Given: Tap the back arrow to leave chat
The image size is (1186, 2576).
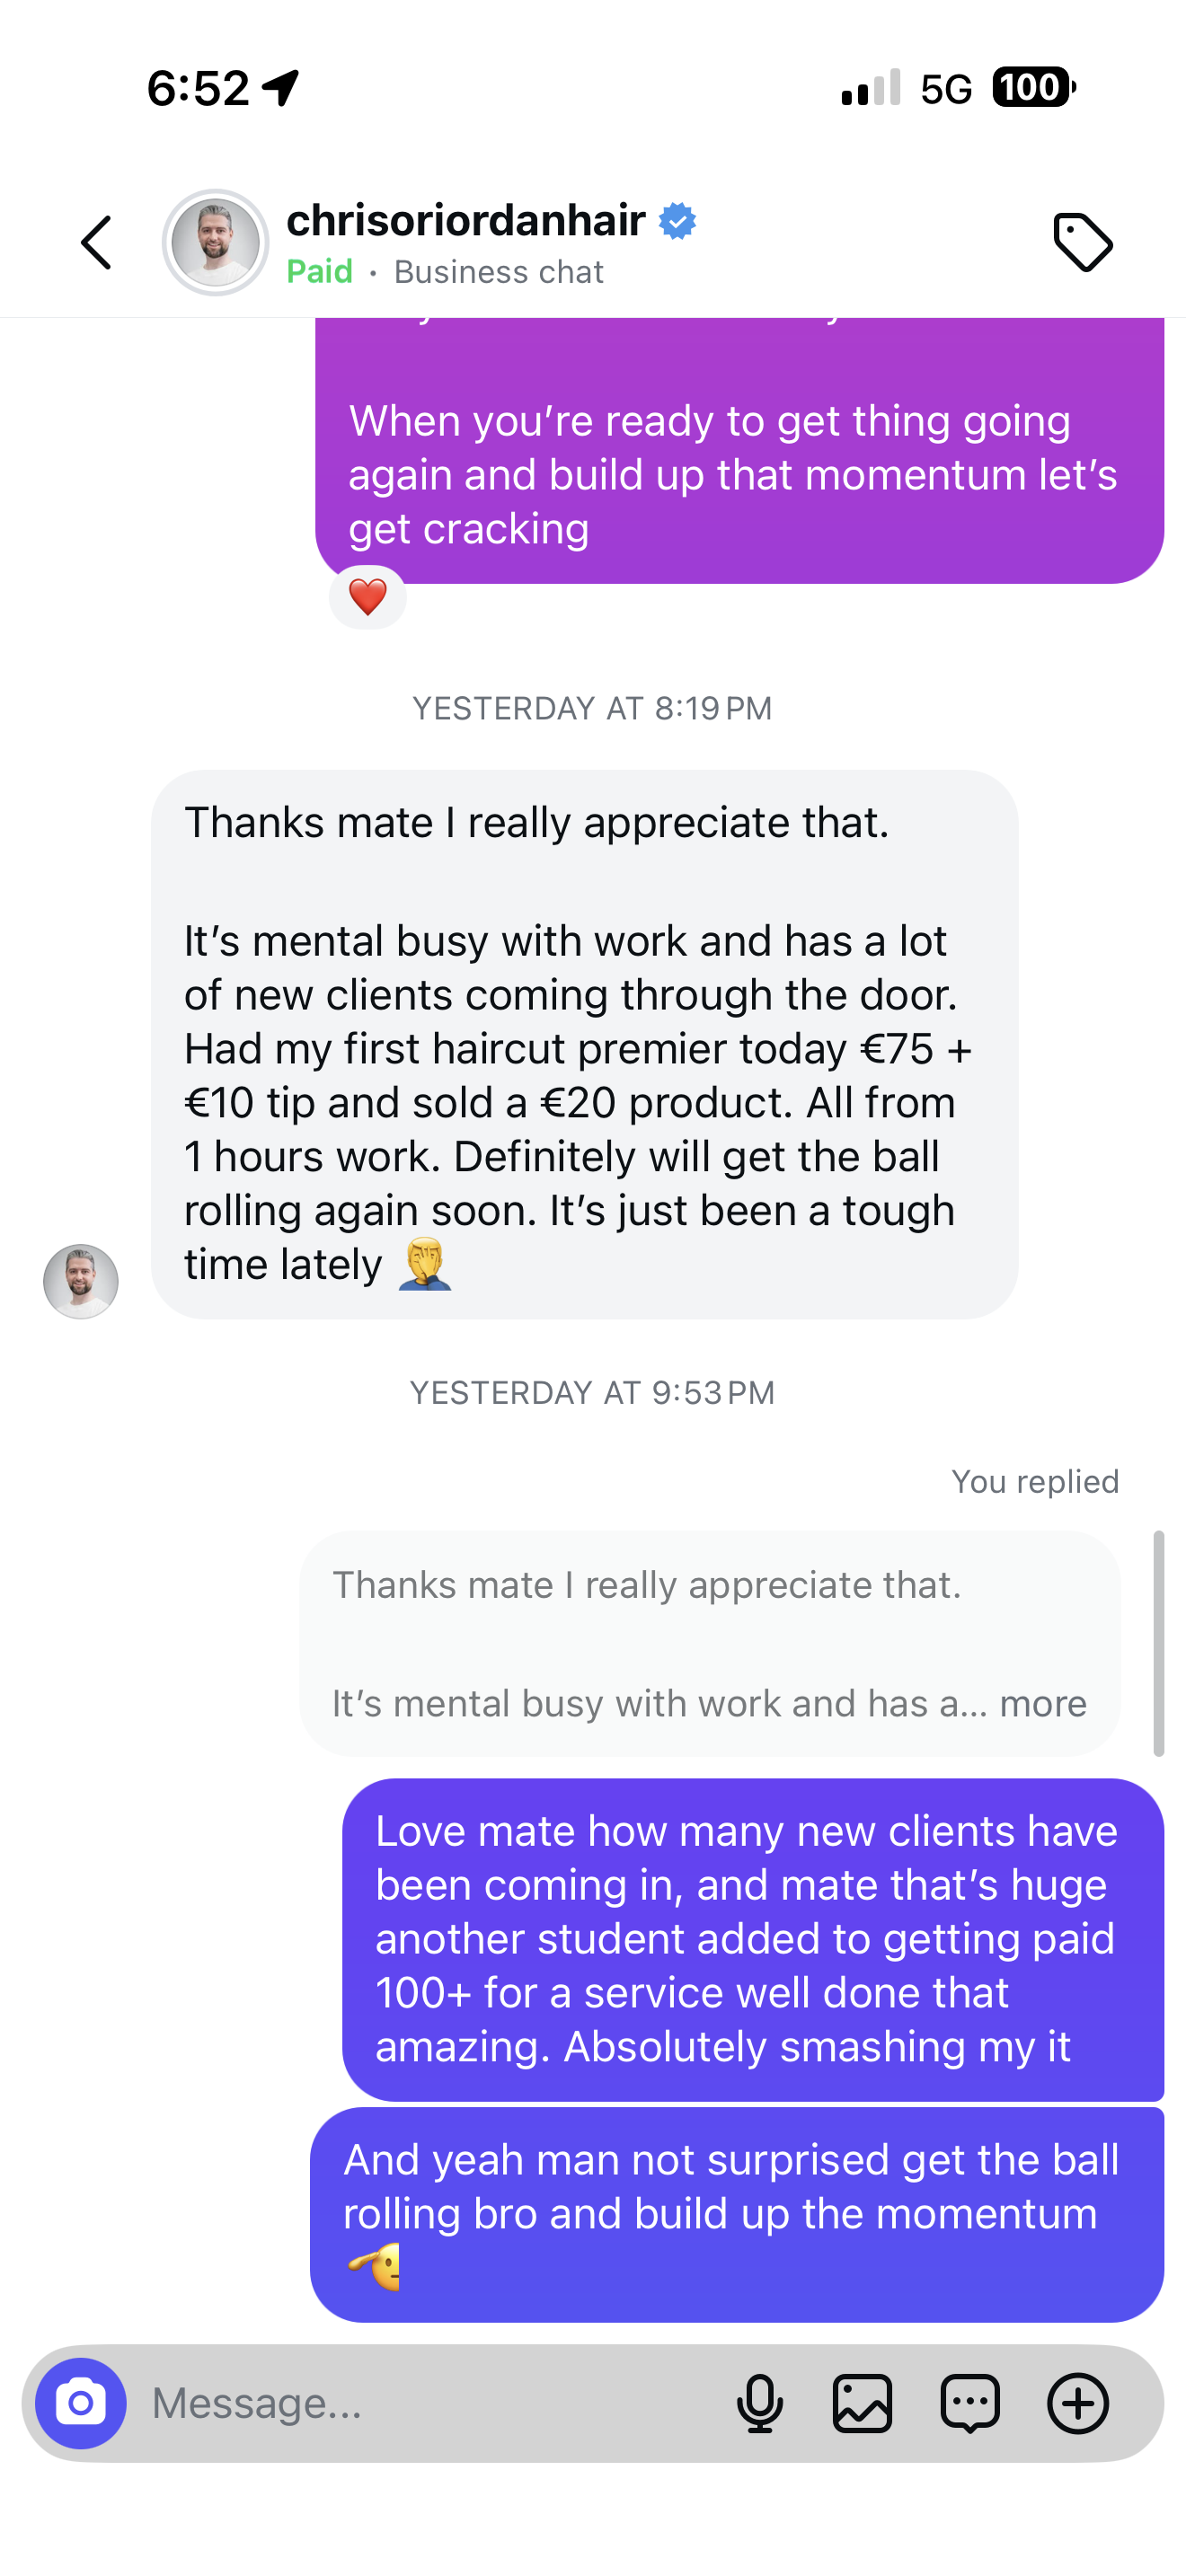Looking at the screenshot, I should (97, 243).
